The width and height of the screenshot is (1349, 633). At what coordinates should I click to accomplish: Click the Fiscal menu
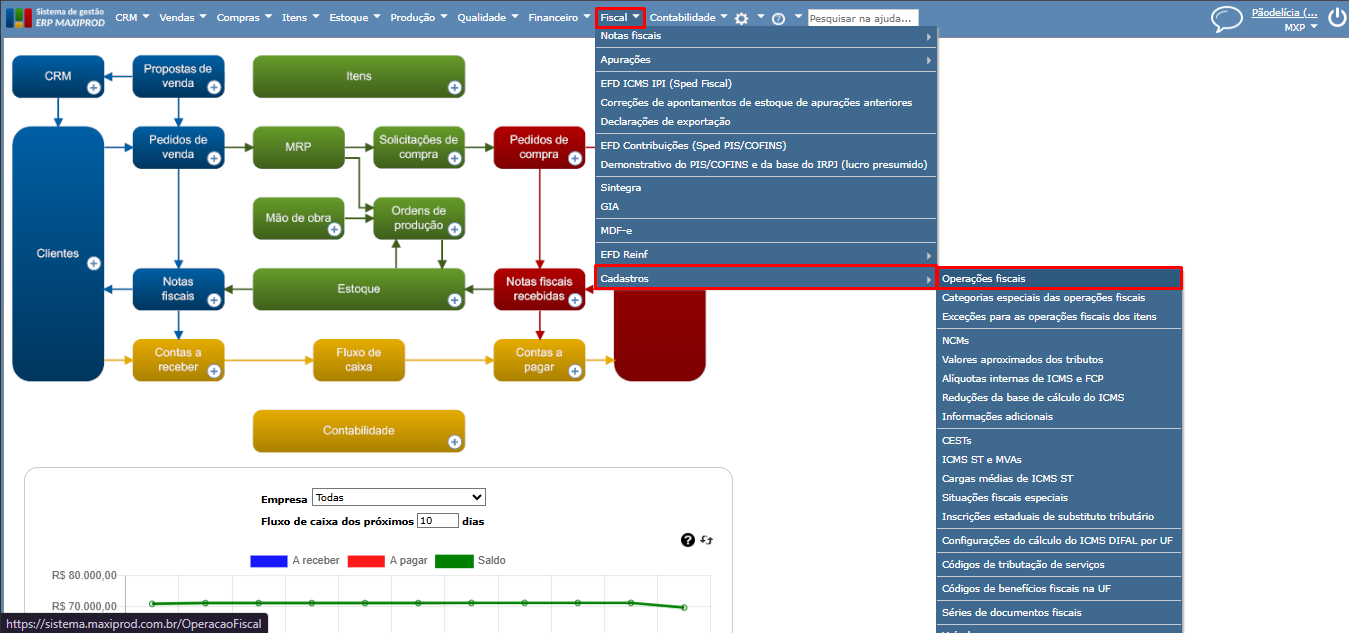click(620, 17)
